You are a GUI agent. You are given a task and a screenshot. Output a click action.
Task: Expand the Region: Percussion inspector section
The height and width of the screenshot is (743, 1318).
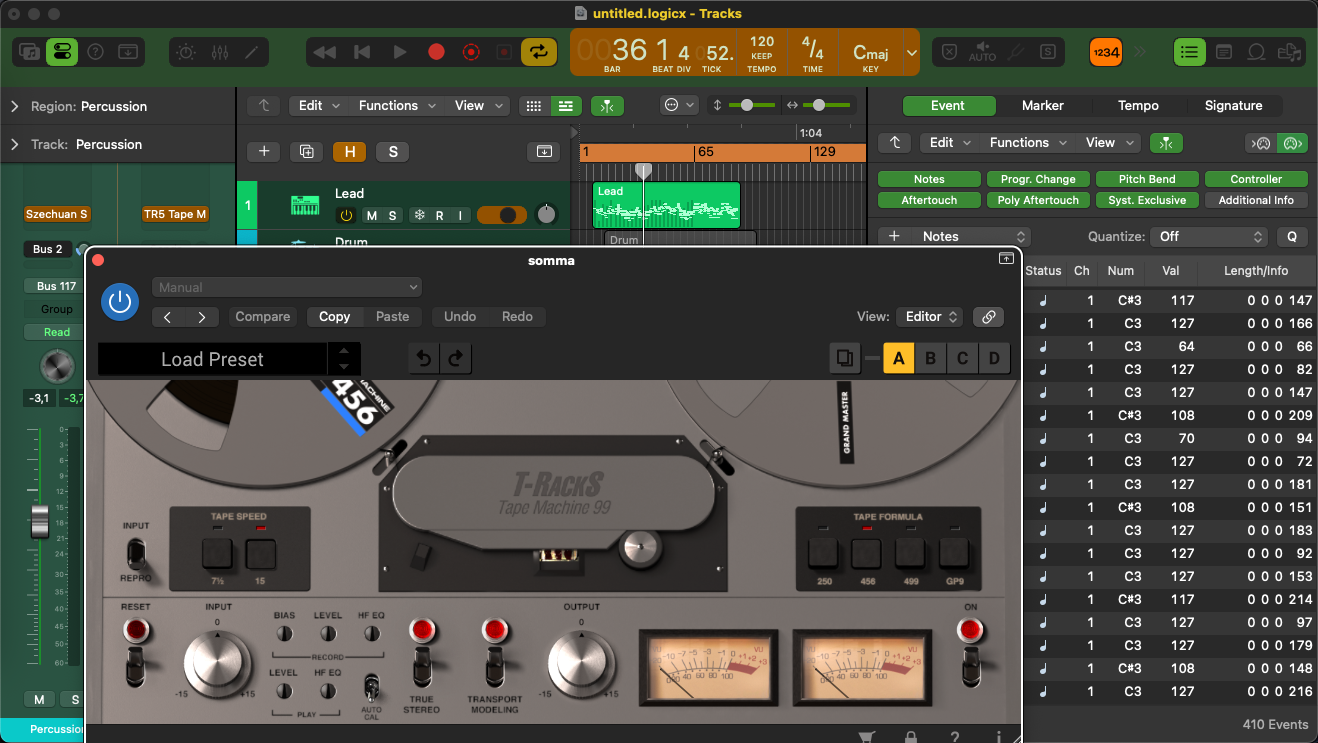click(x=15, y=106)
